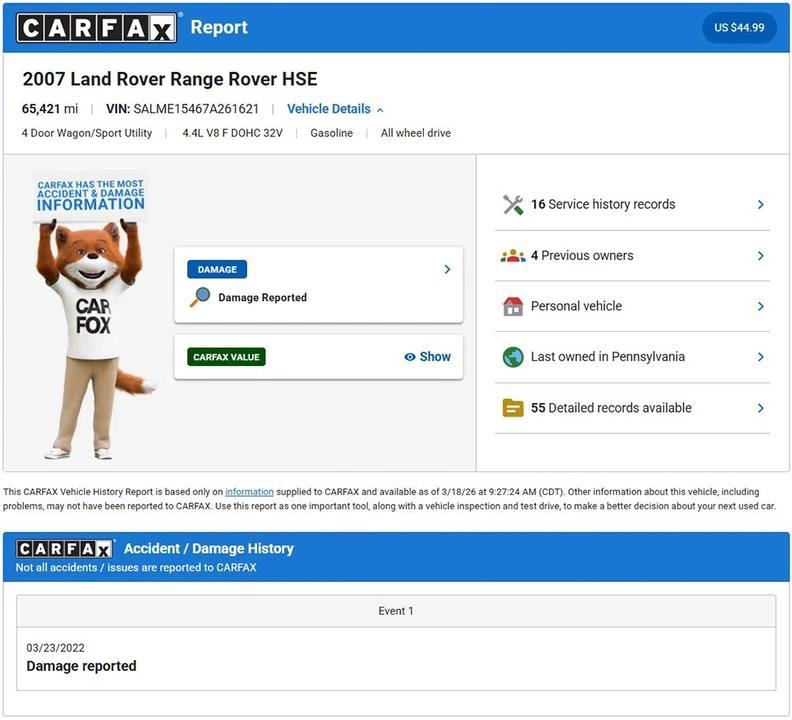
Task: Click the US $44.99 price button
Action: coord(739,27)
